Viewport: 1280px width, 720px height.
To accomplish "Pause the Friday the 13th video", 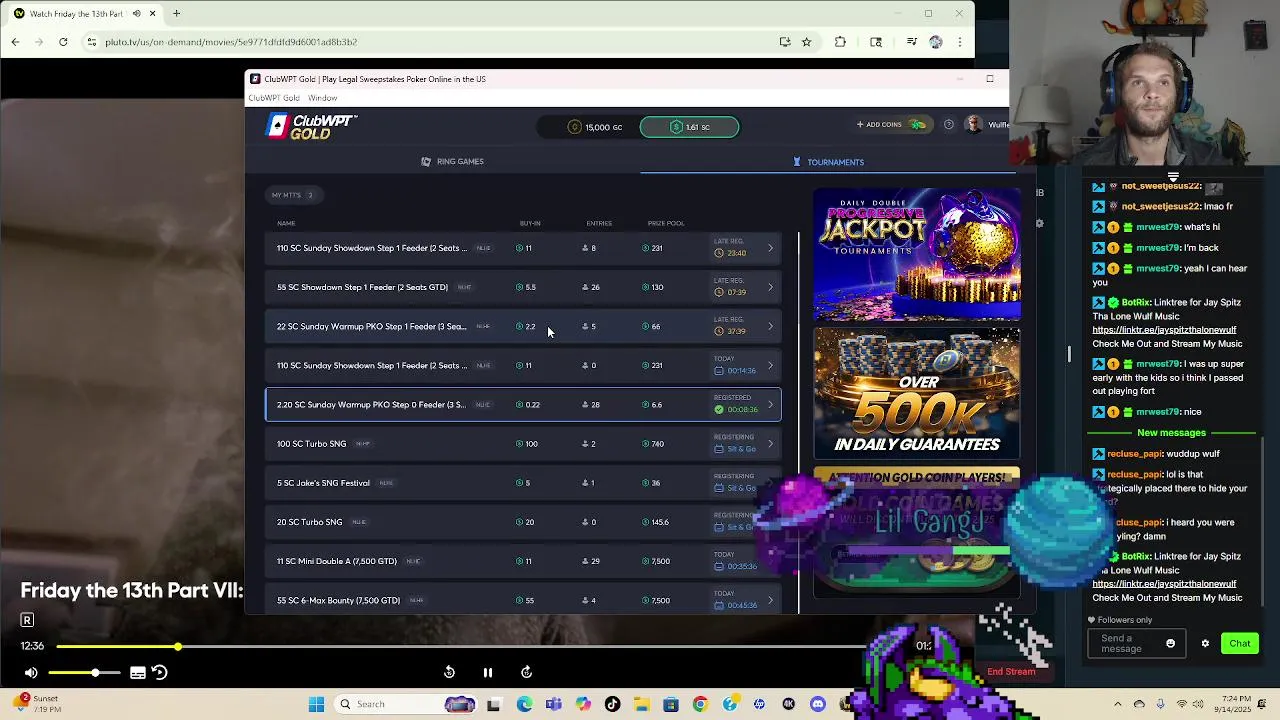I will click(x=487, y=672).
